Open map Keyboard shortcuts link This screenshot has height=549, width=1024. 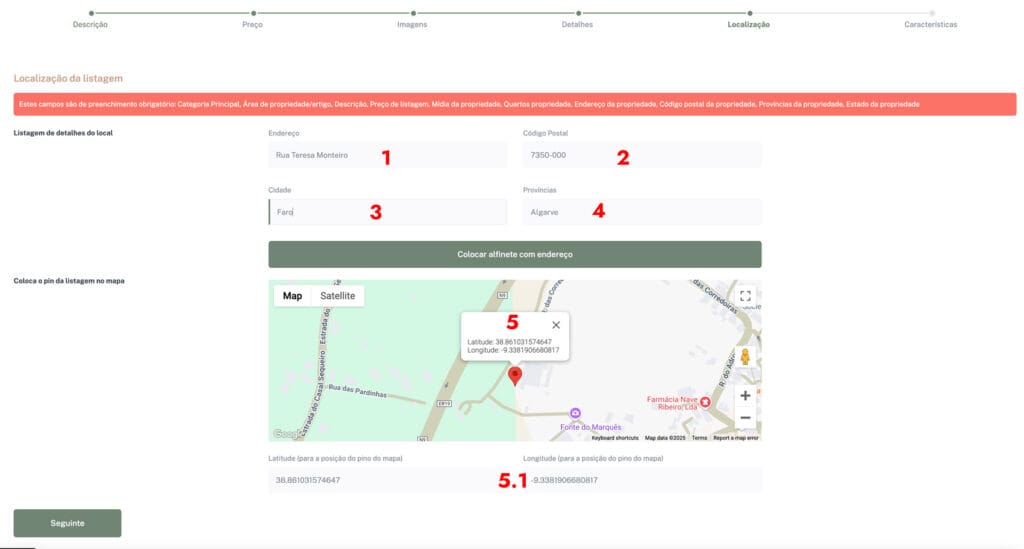pyautogui.click(x=615, y=438)
